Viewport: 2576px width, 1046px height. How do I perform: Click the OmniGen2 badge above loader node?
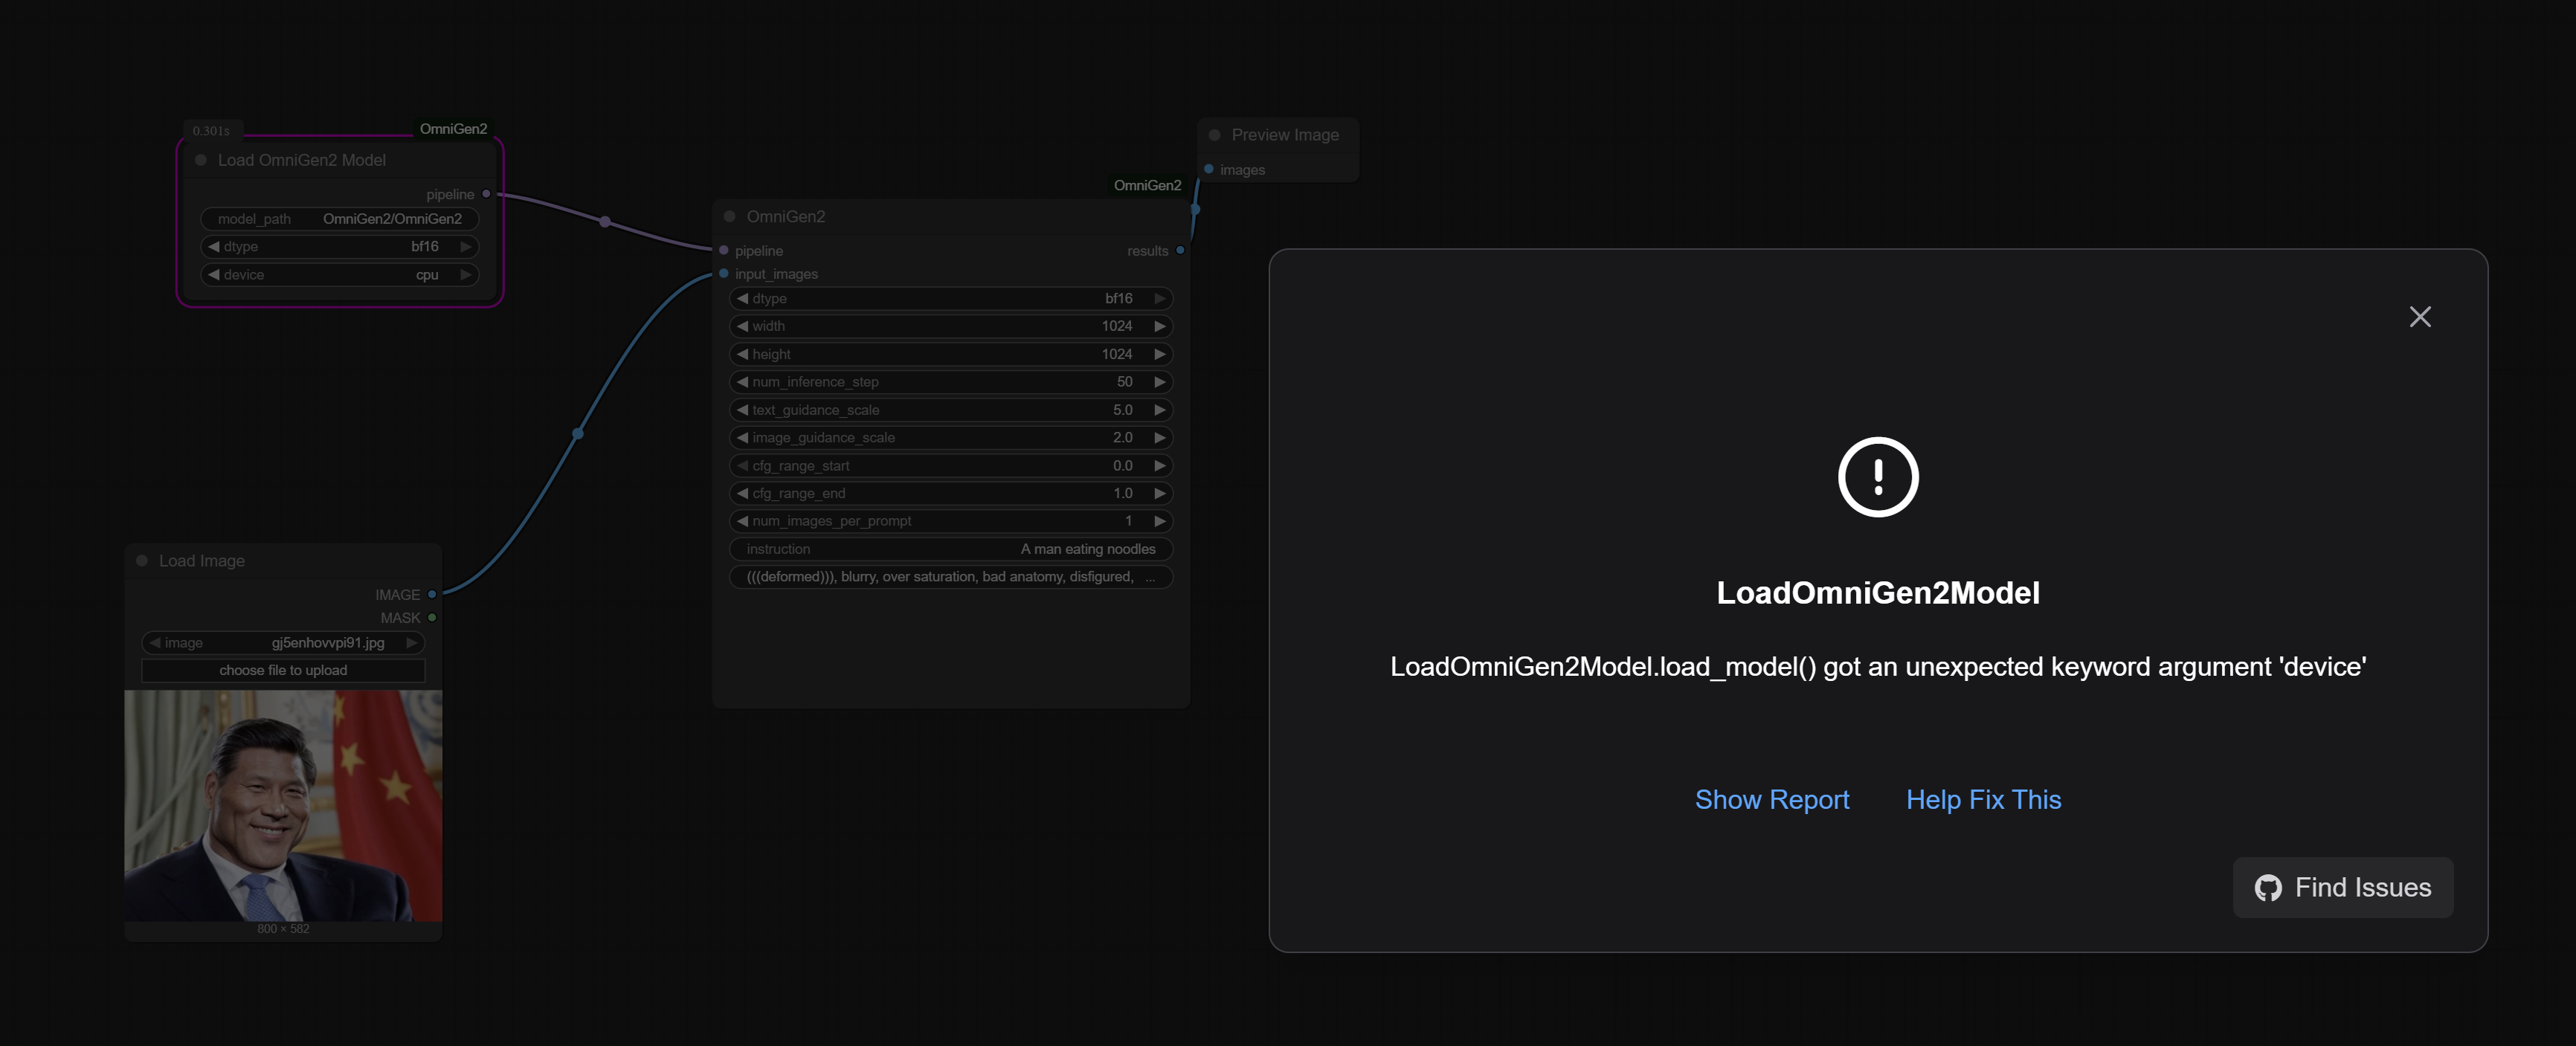(x=453, y=129)
